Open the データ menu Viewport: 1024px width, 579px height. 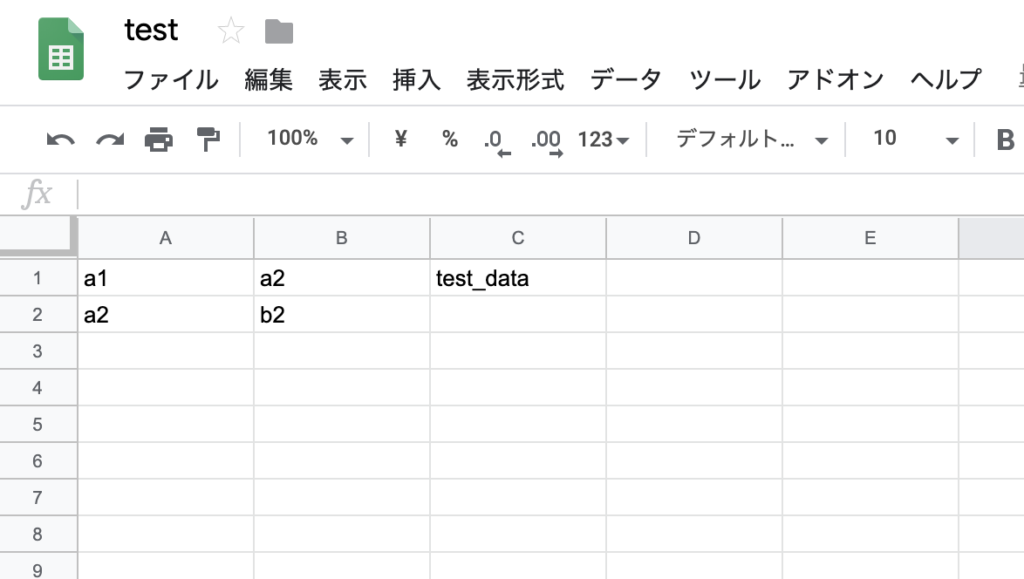[625, 80]
